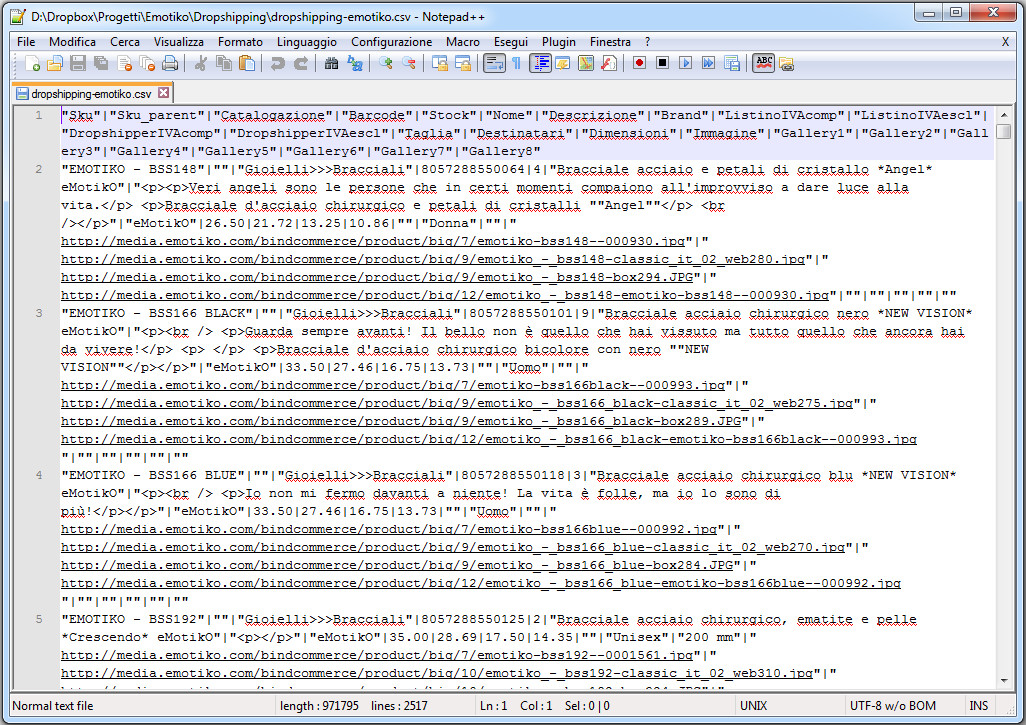Open a file using the folder icon
Screen dimensions: 1026x725
pyautogui.click(x=54, y=64)
